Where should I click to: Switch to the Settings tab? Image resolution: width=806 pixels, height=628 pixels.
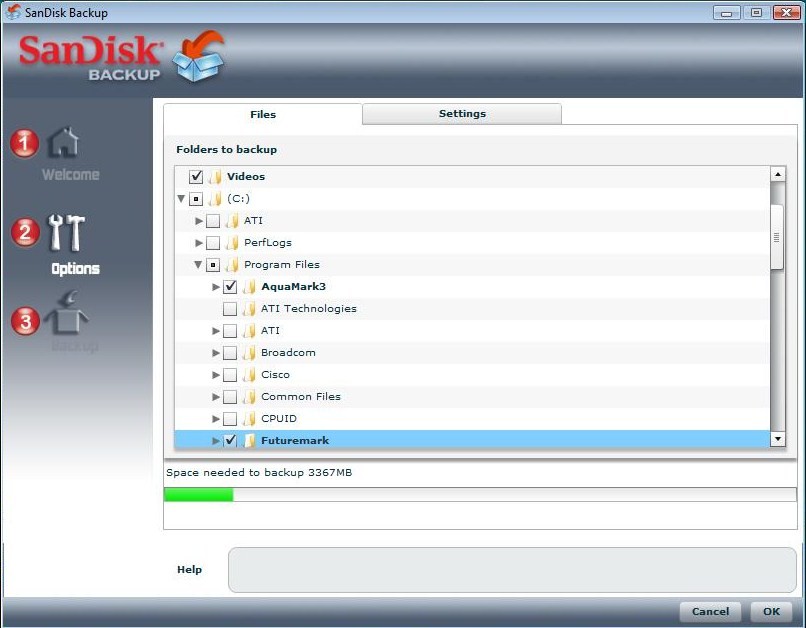click(462, 114)
